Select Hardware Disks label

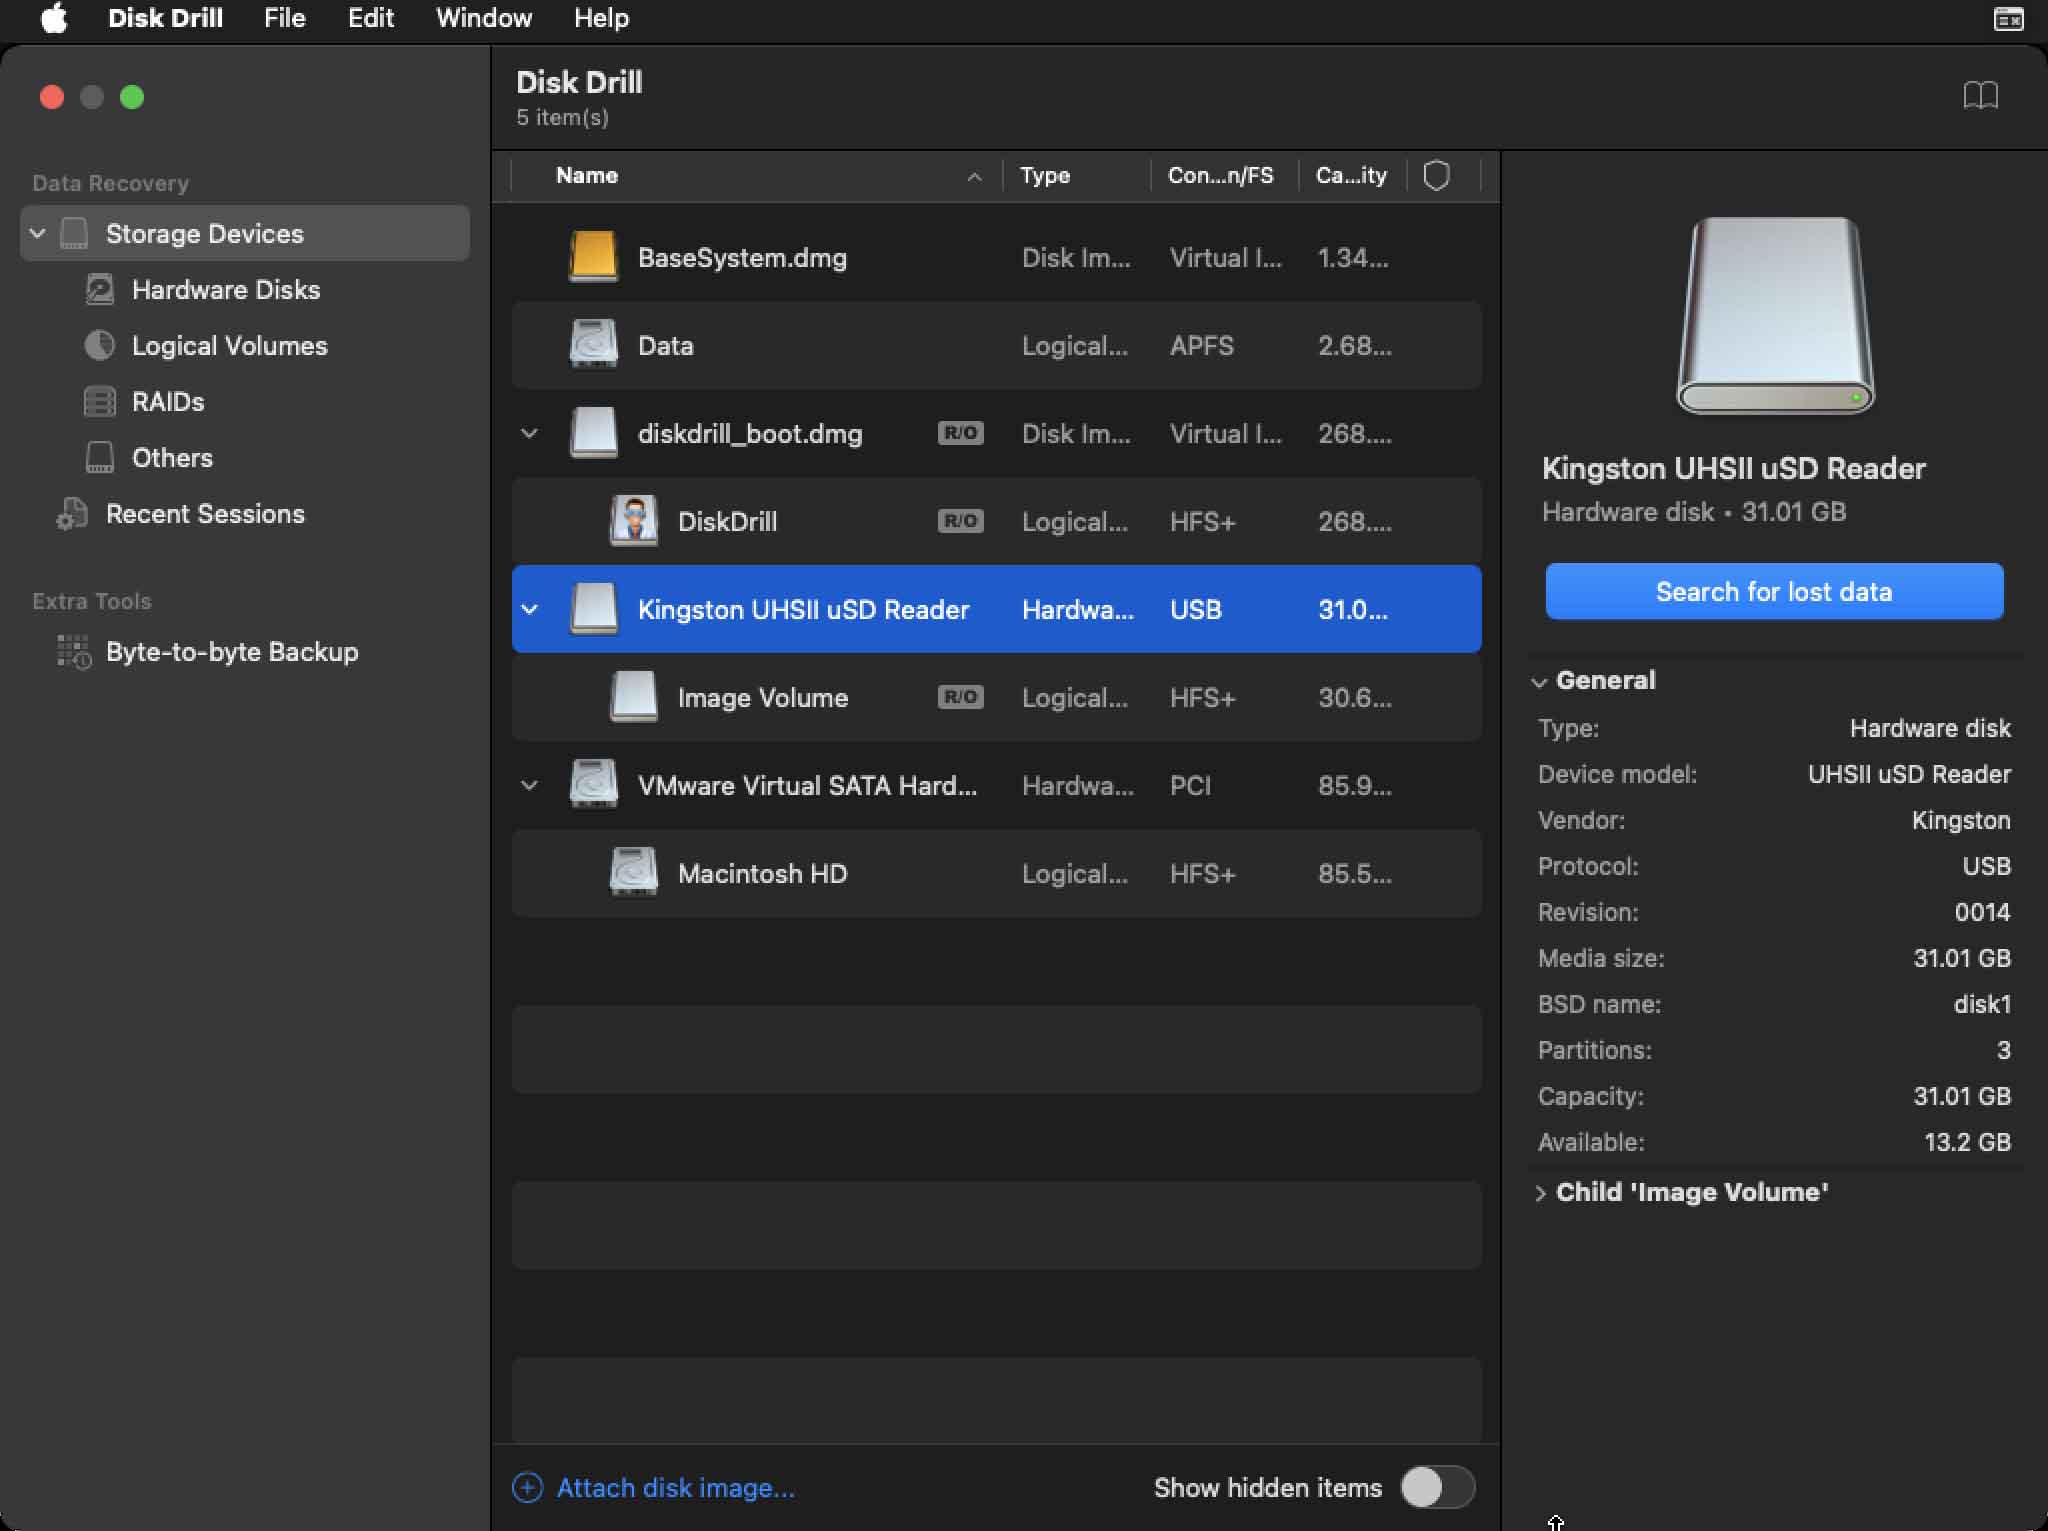226,290
